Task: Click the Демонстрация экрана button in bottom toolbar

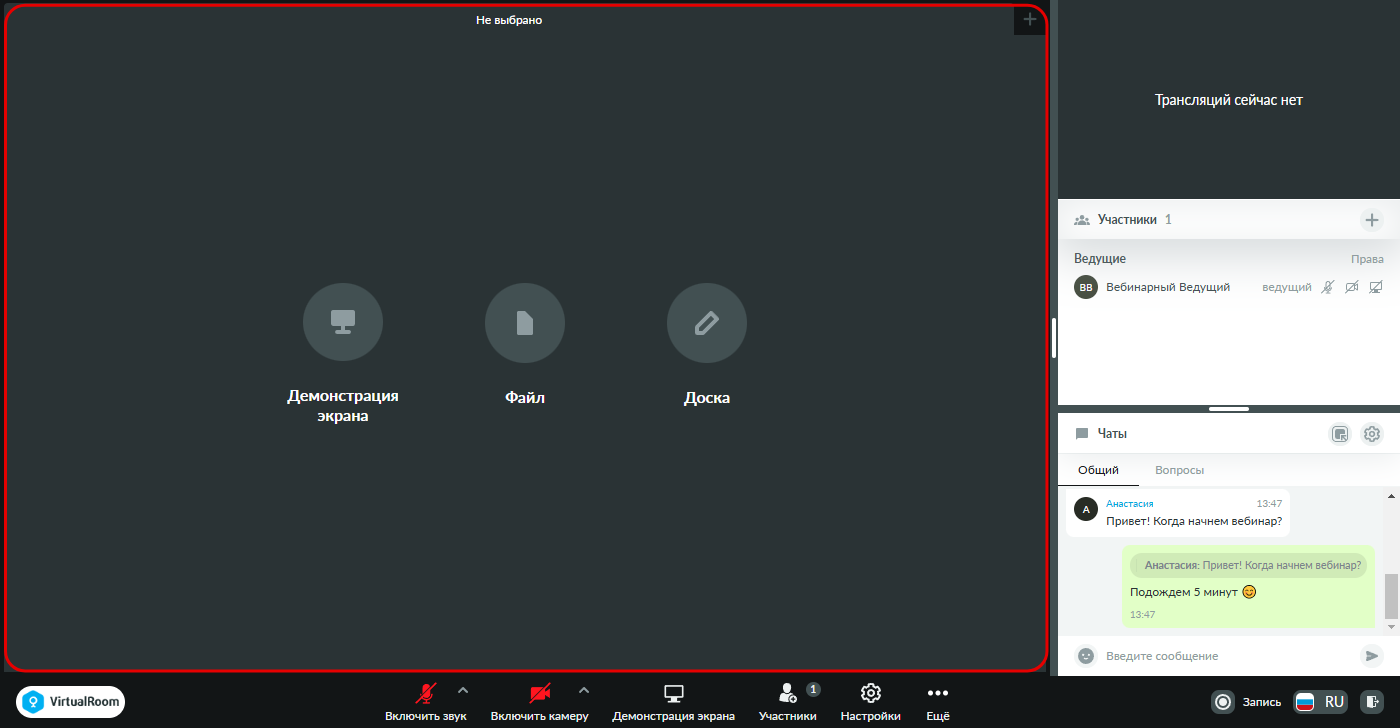Action: tap(674, 702)
